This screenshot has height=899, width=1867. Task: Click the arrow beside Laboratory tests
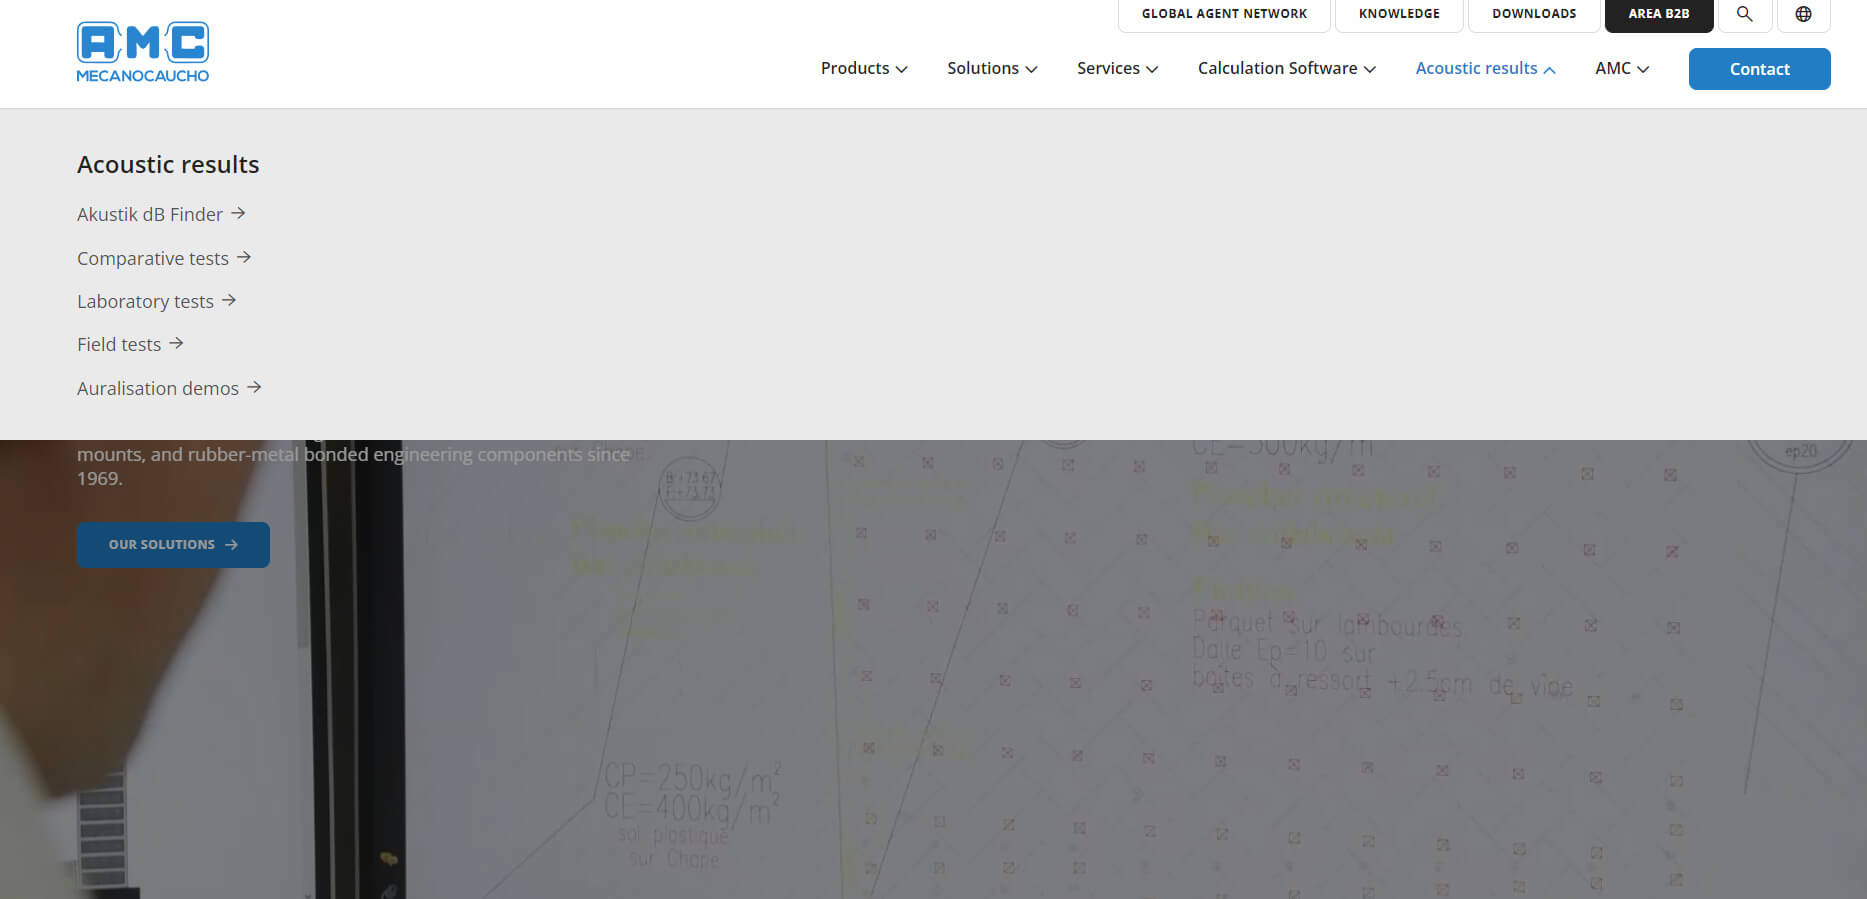[229, 300]
